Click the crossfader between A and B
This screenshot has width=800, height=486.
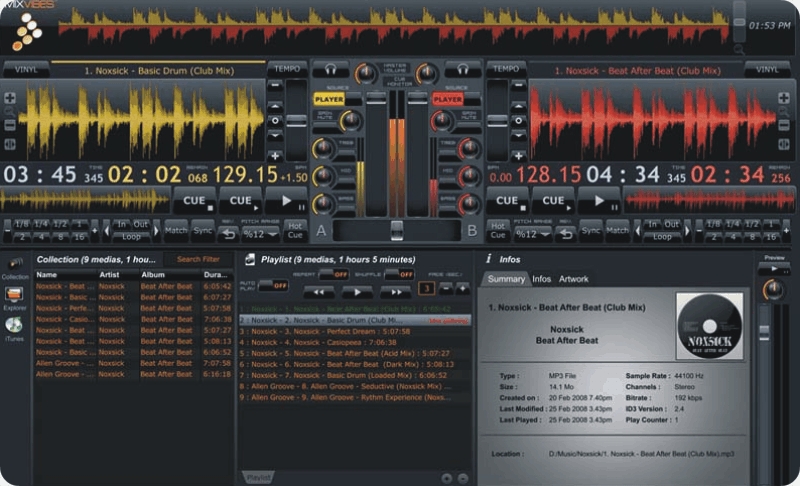(x=397, y=231)
